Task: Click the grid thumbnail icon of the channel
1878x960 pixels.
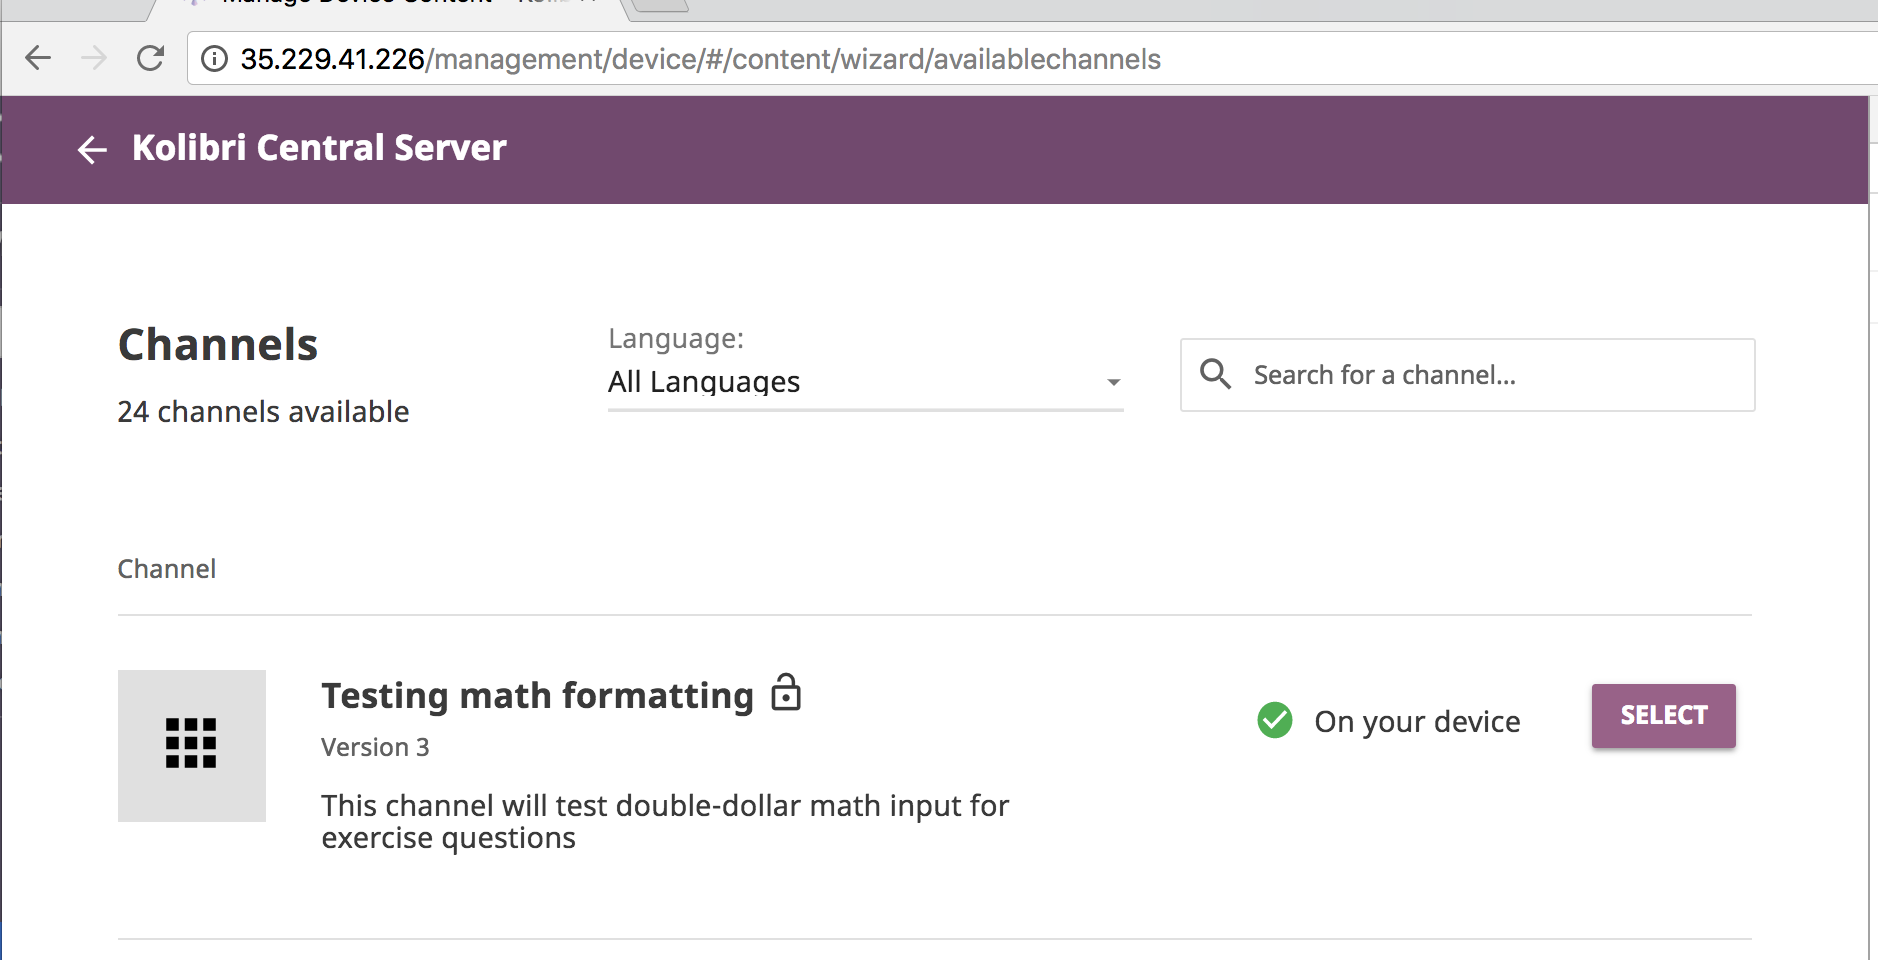Action: click(x=192, y=744)
